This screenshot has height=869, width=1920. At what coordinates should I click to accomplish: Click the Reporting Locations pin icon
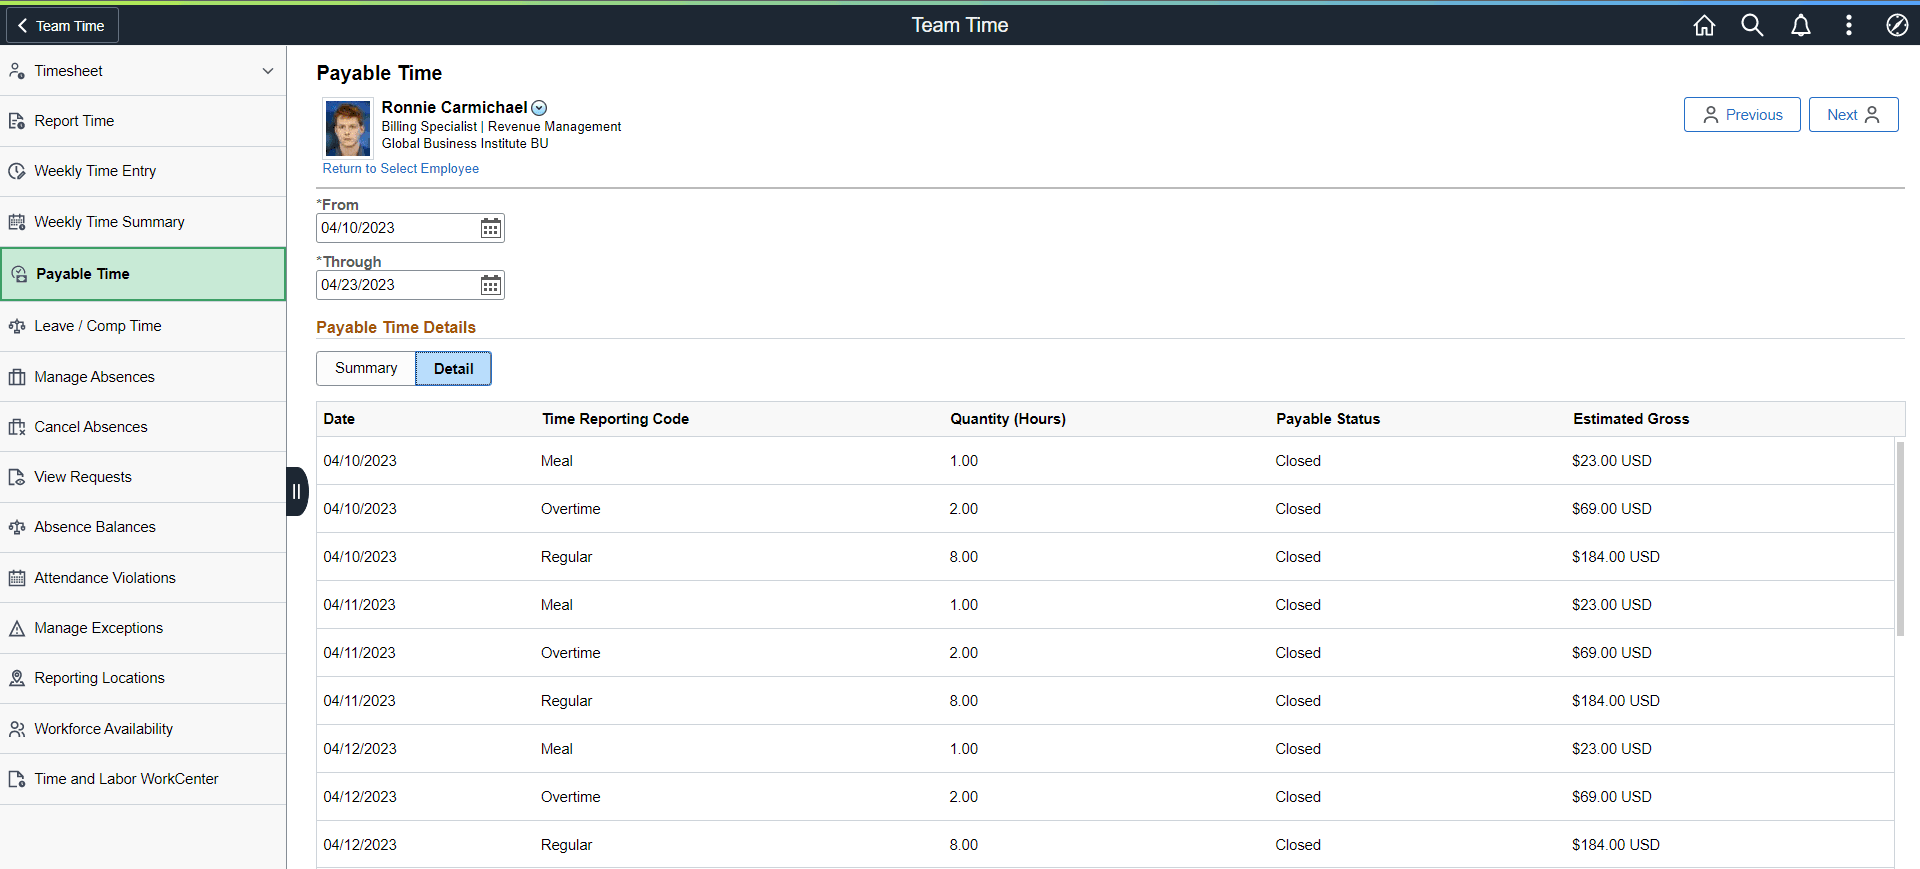17,678
